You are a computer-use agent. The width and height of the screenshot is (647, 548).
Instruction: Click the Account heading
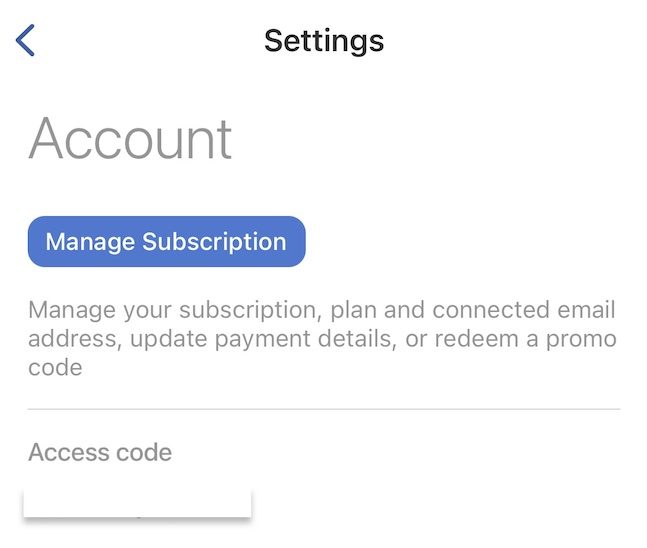[130, 139]
